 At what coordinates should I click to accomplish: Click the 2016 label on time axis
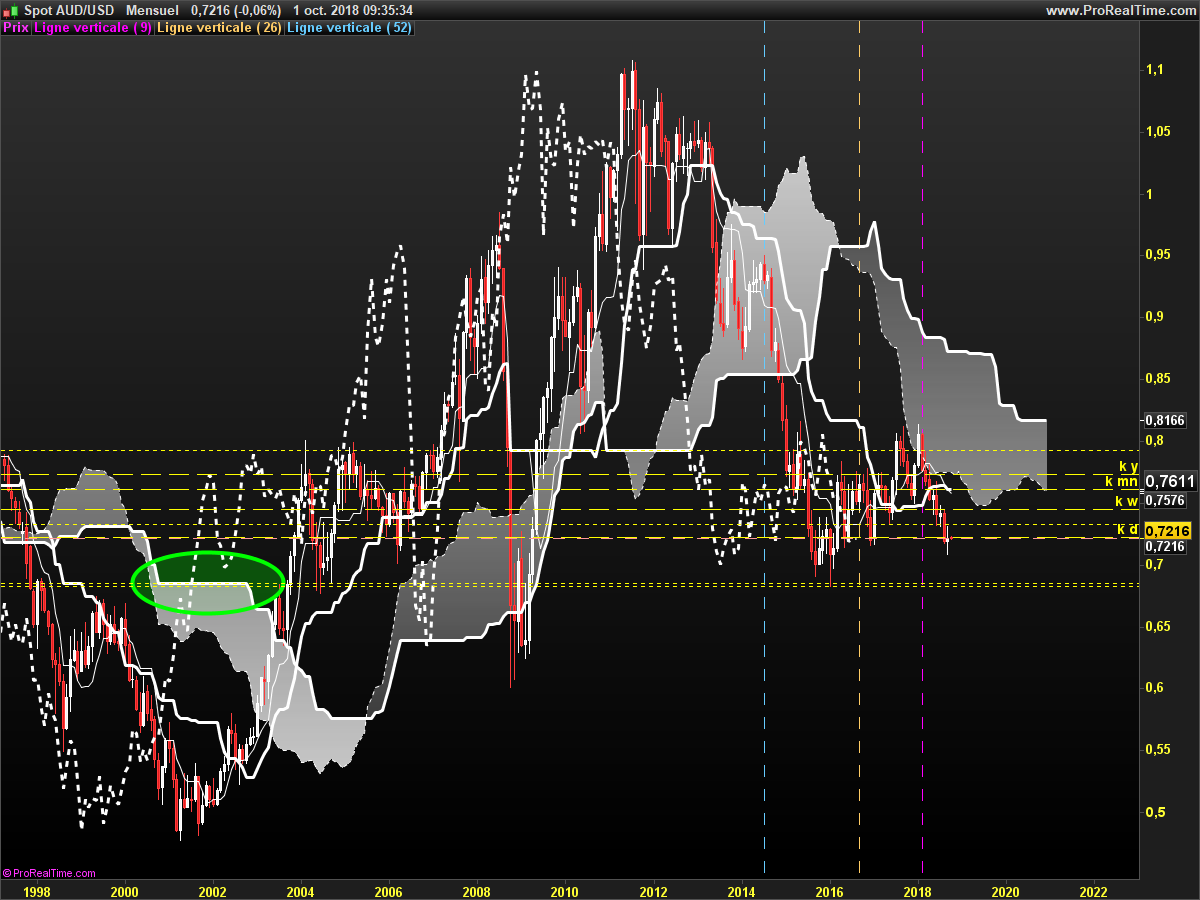[829, 890]
